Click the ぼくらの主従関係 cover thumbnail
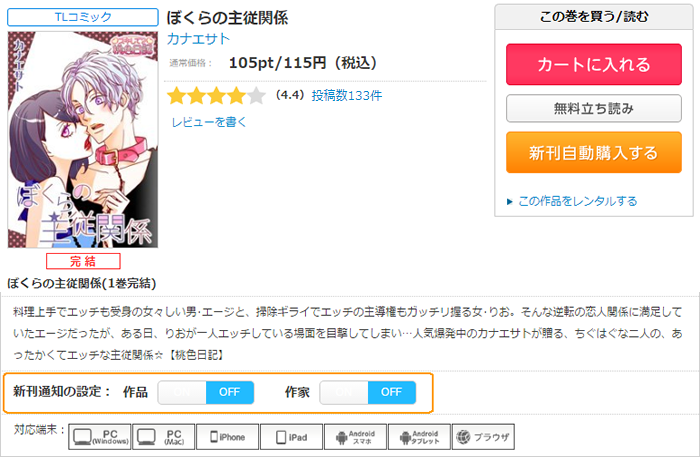700x457 pixels. (83, 140)
